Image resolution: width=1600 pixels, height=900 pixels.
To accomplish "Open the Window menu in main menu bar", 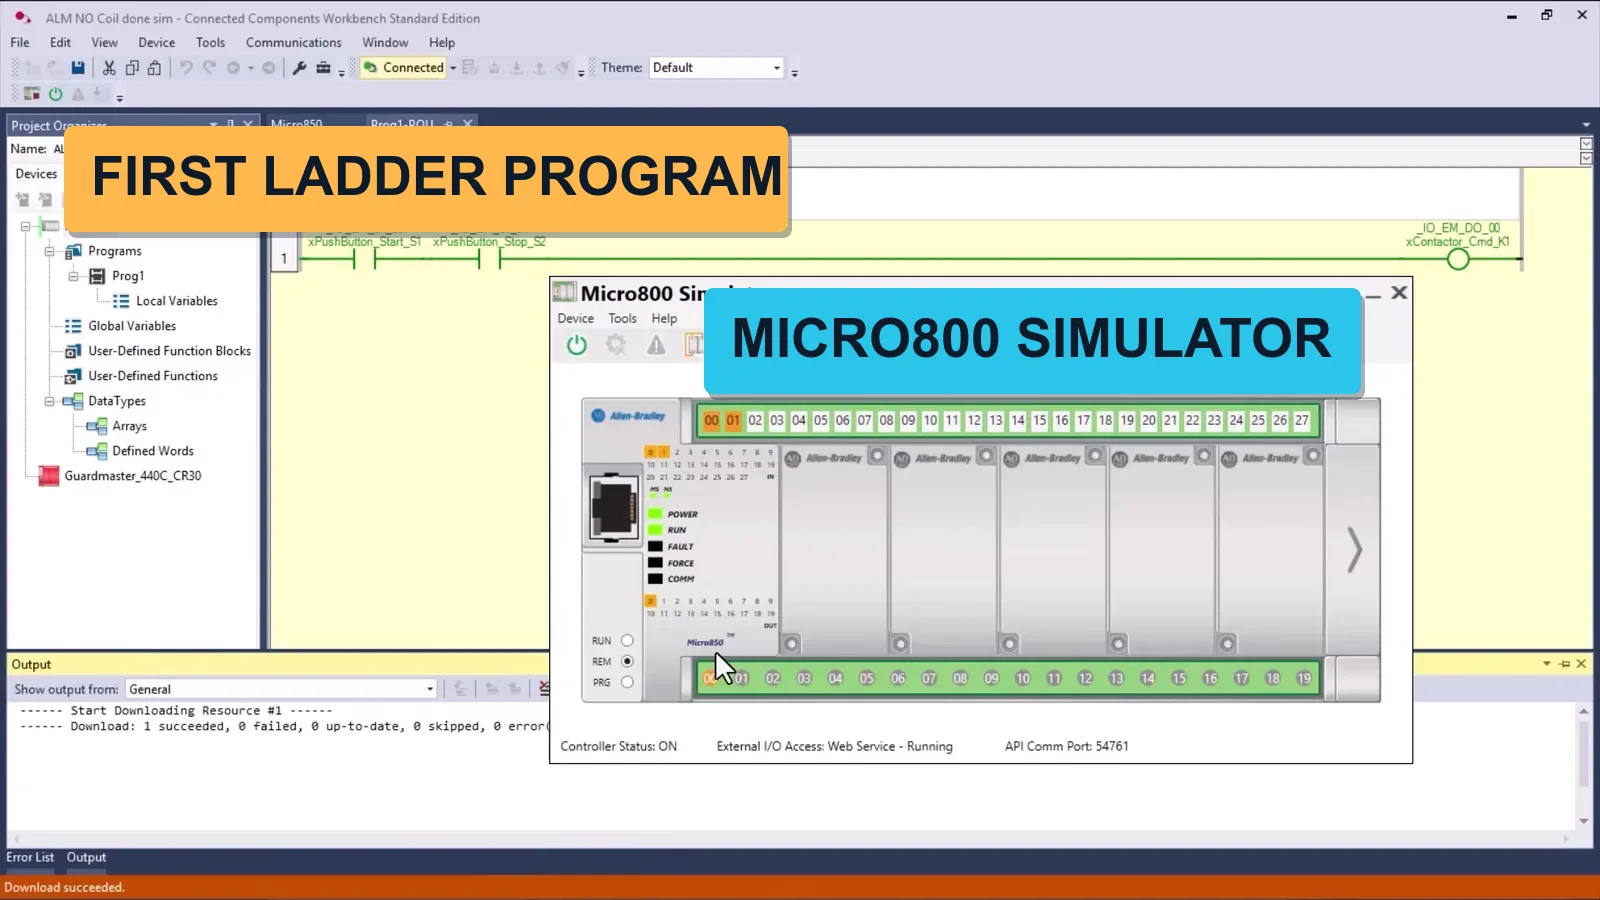I will (385, 42).
